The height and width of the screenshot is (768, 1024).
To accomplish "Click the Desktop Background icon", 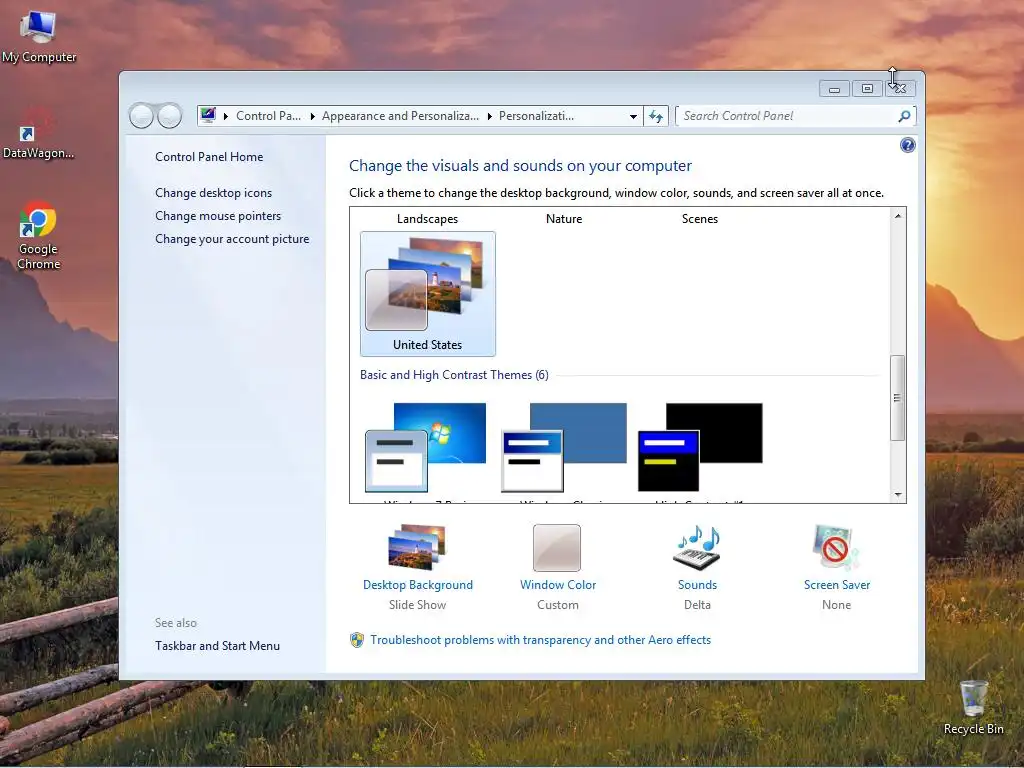I will (417, 547).
